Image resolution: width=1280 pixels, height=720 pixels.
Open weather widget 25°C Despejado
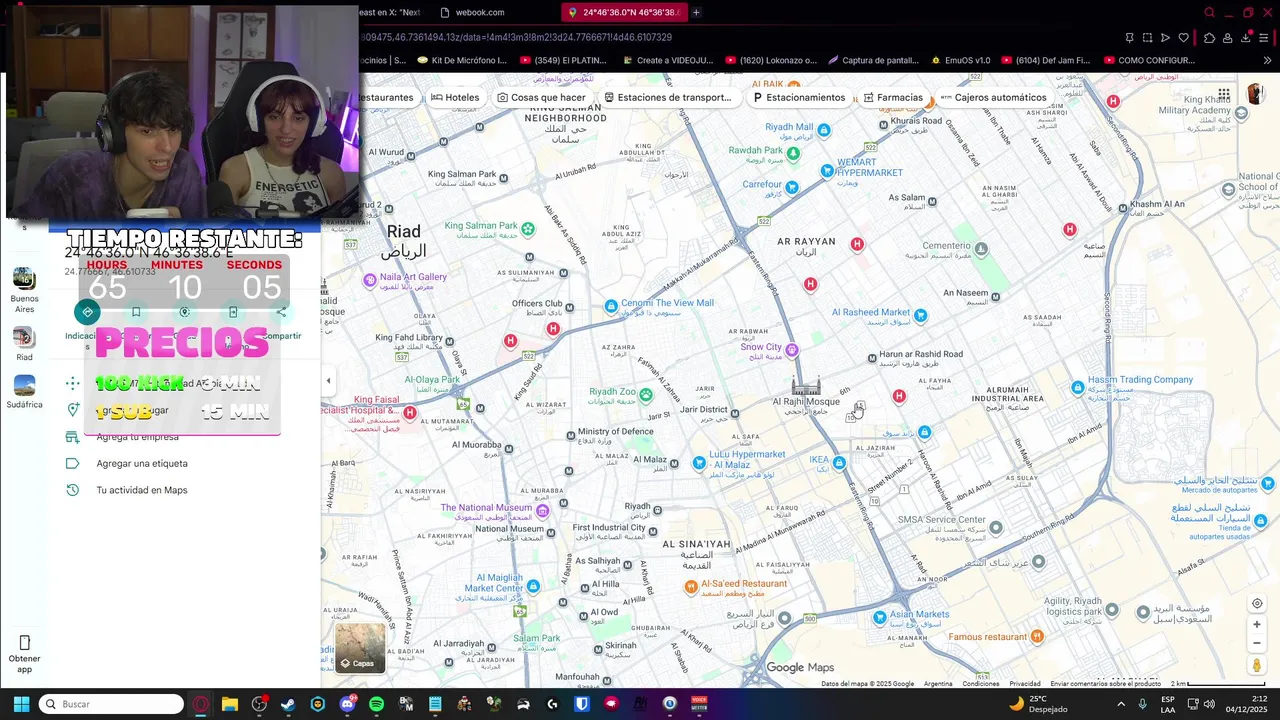click(x=1038, y=704)
